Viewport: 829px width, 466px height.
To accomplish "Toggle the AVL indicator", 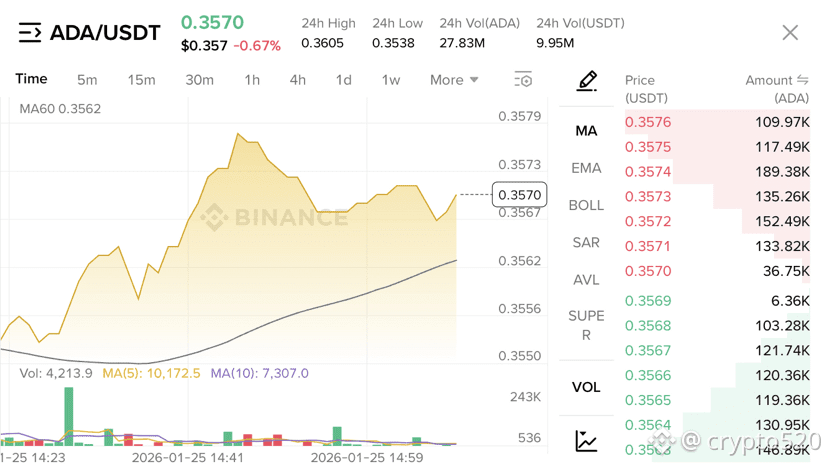I will click(586, 280).
